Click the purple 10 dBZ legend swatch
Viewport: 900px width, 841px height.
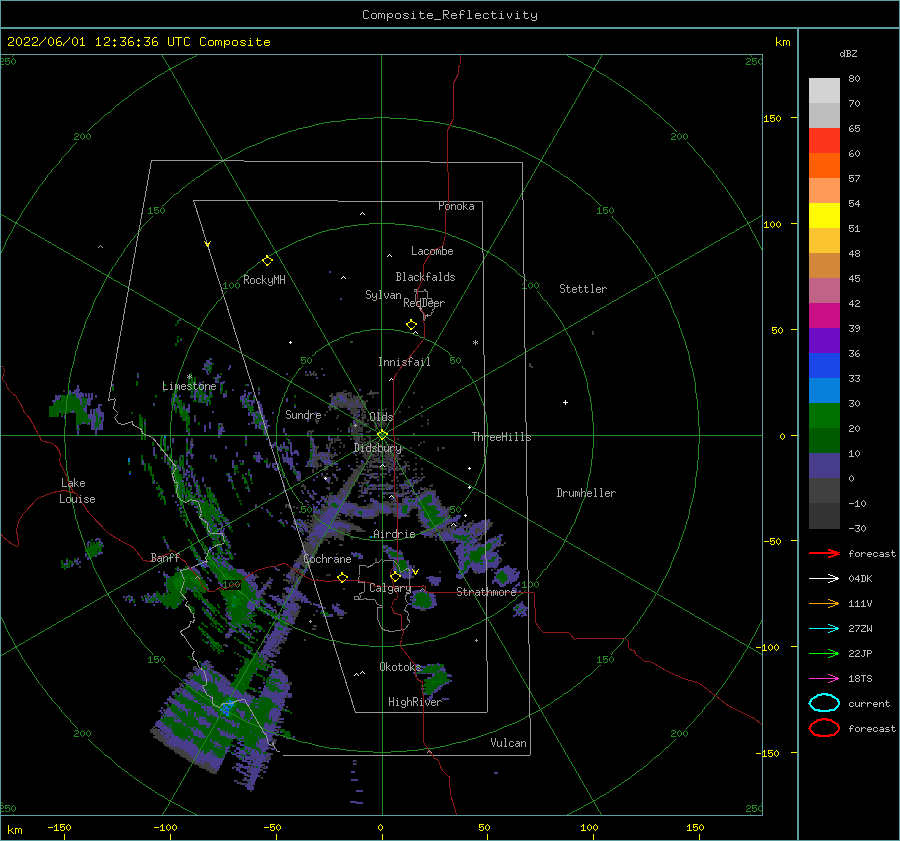[824, 466]
